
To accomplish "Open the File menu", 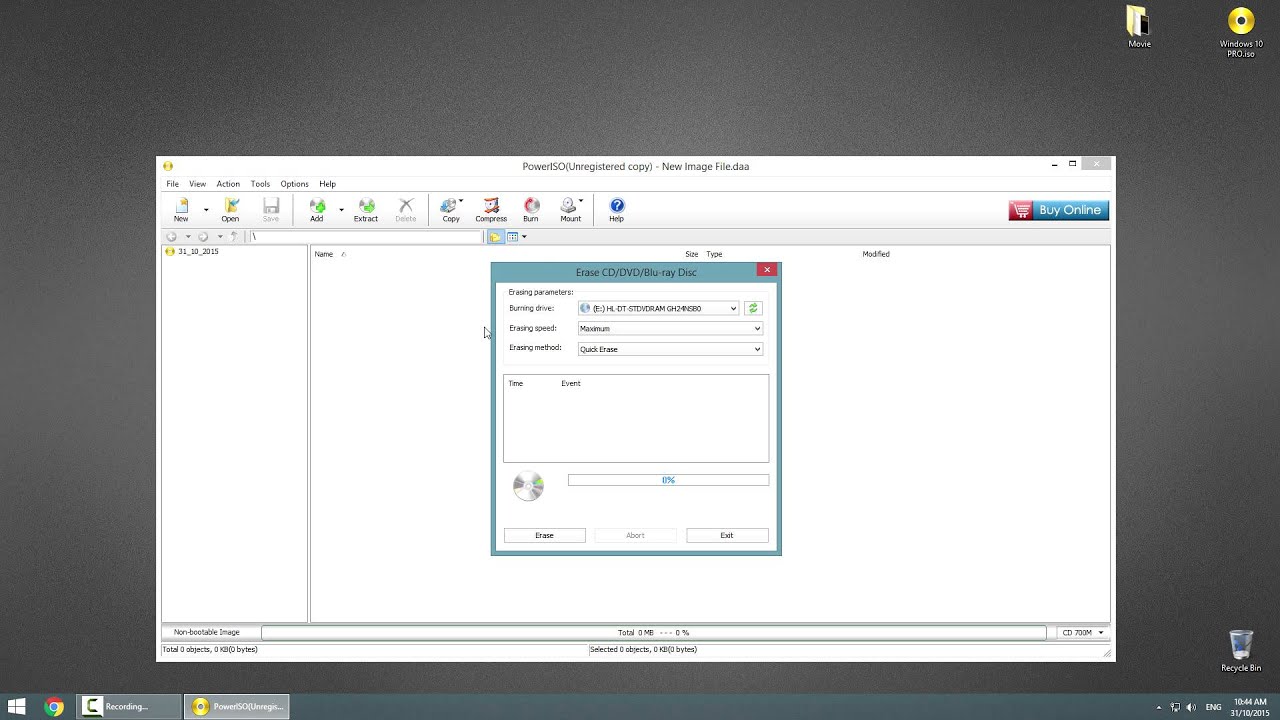I will [x=173, y=184].
